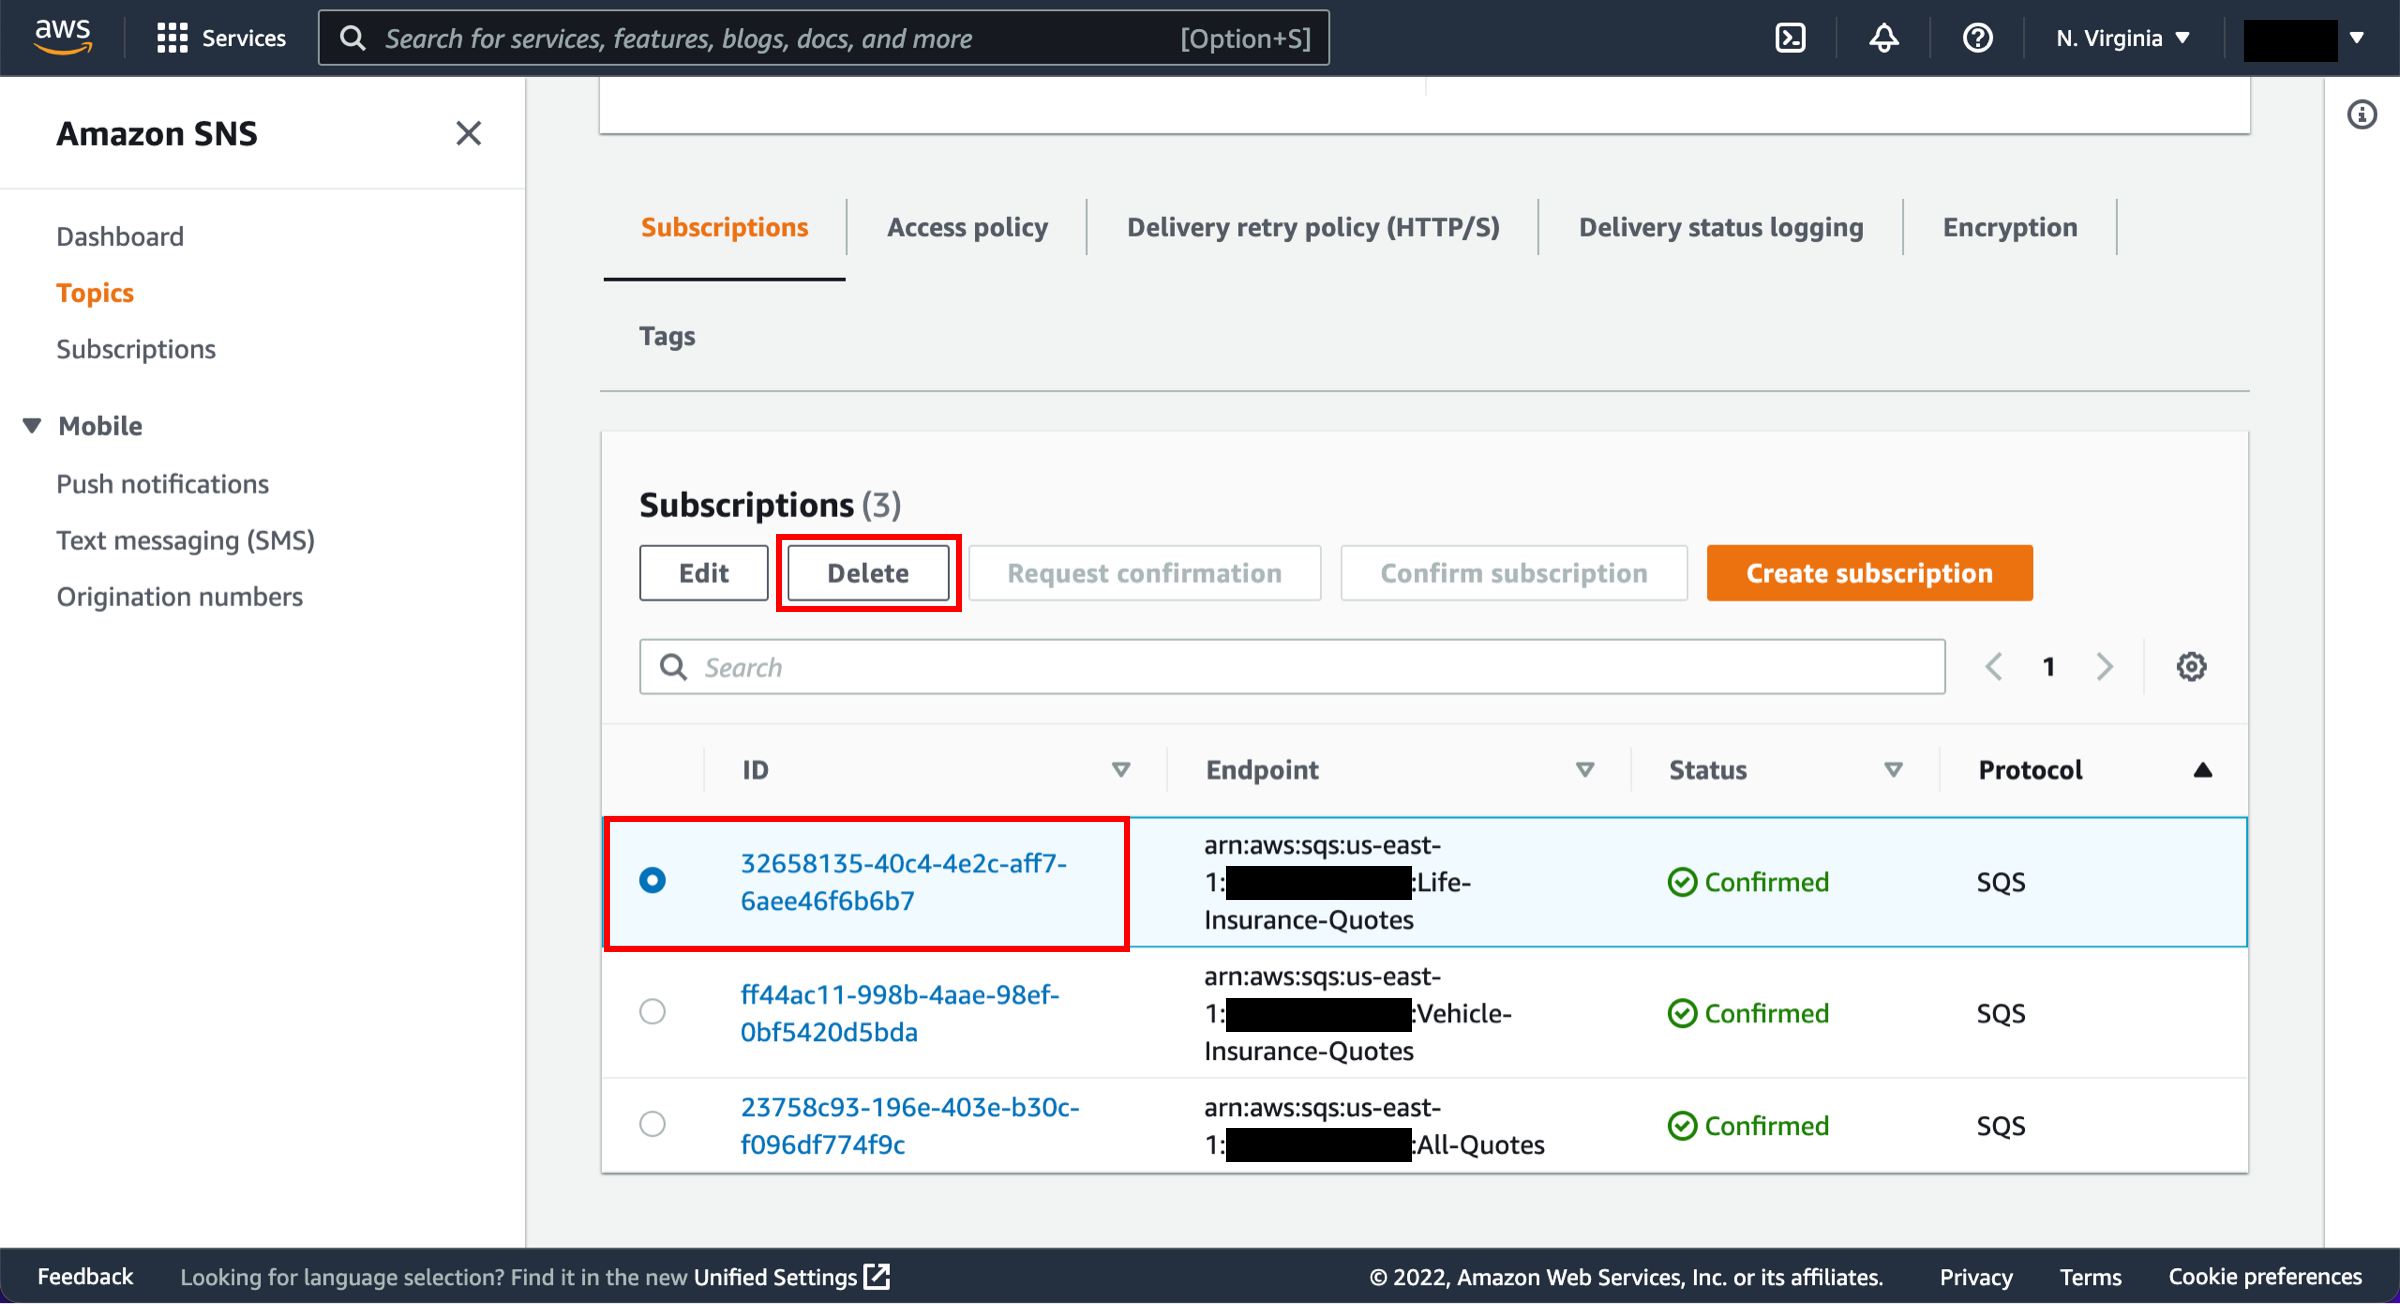Click the terminal/CloudShell icon in top navbar

[1792, 37]
